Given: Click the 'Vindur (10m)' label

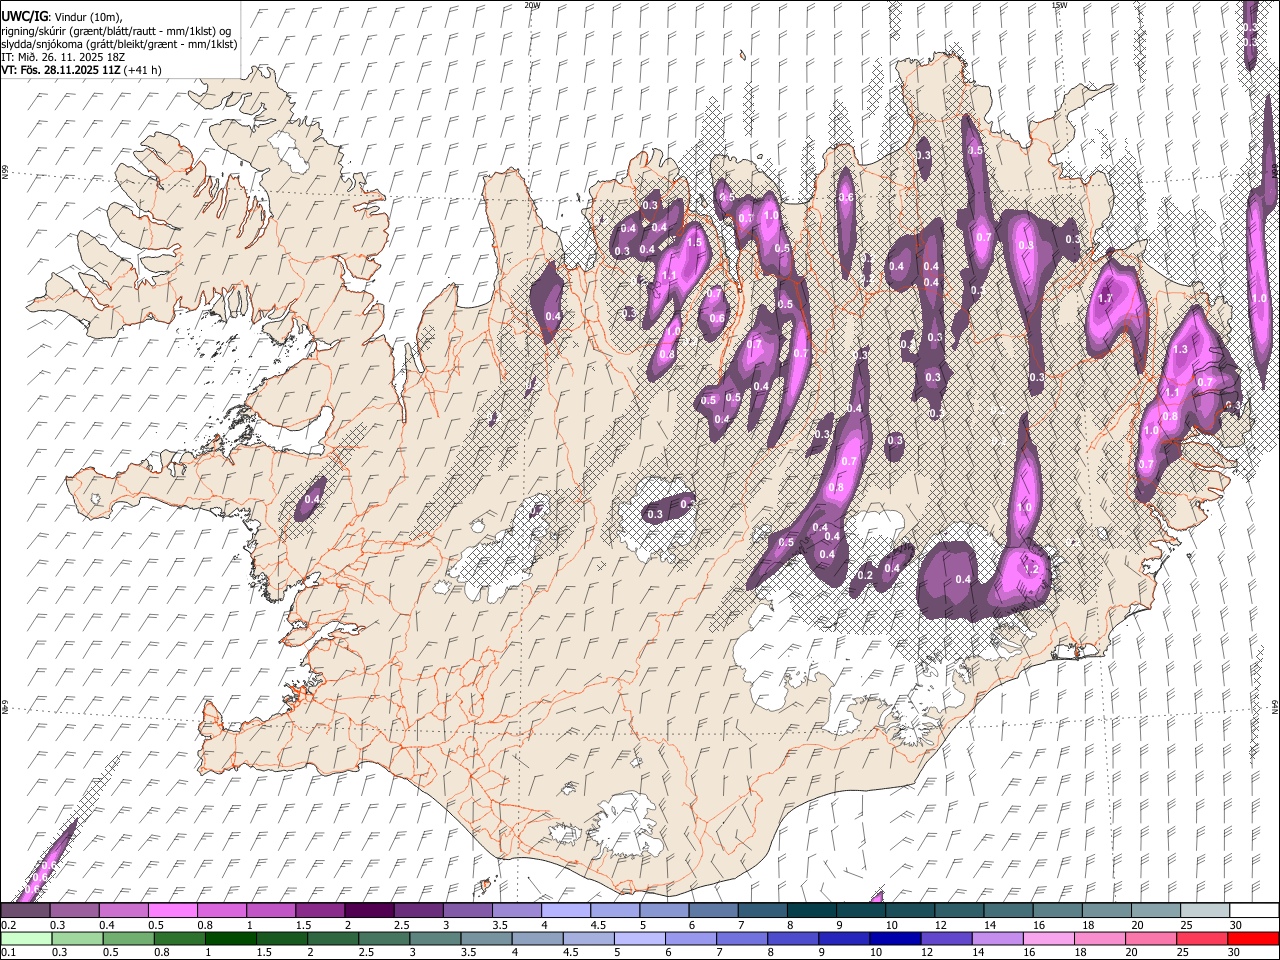Looking at the screenshot, I should pos(88,17).
